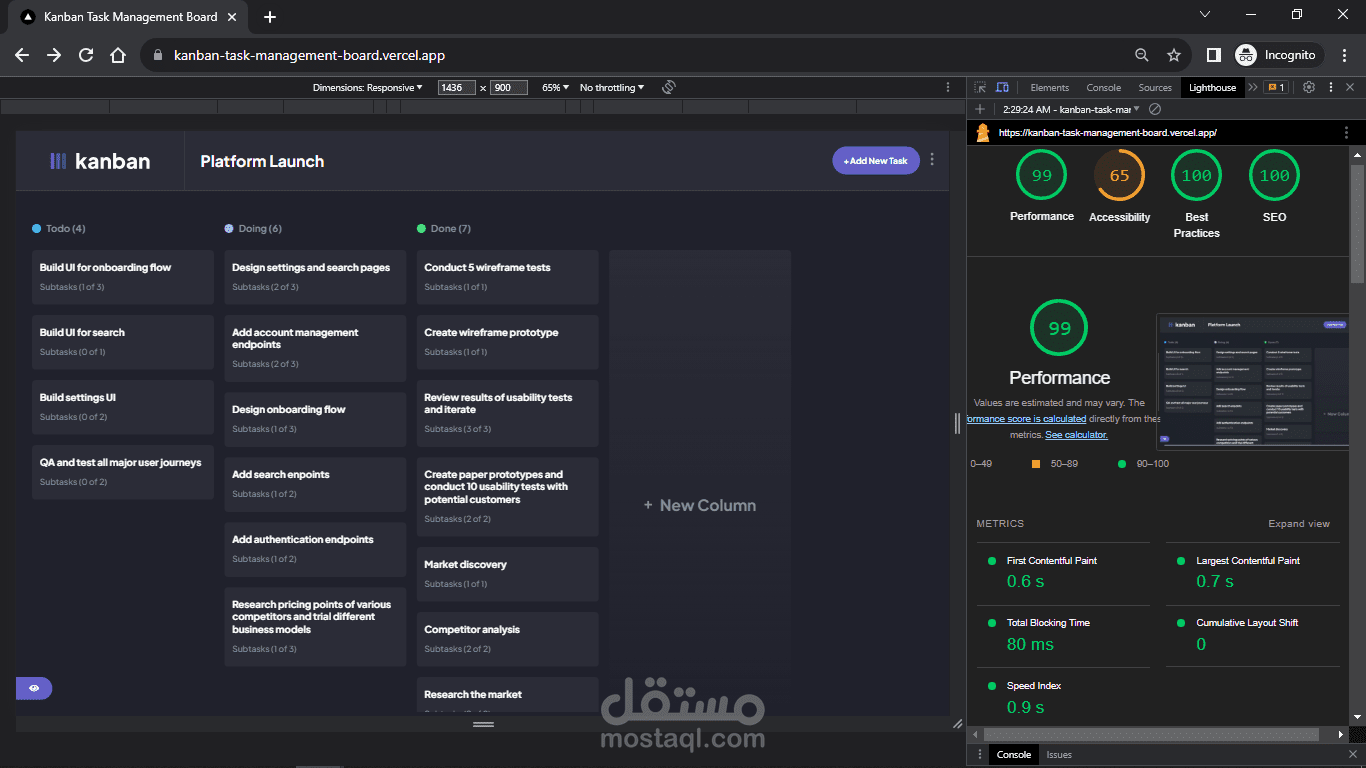Open the Build UI for onboarding flow card

[123, 277]
